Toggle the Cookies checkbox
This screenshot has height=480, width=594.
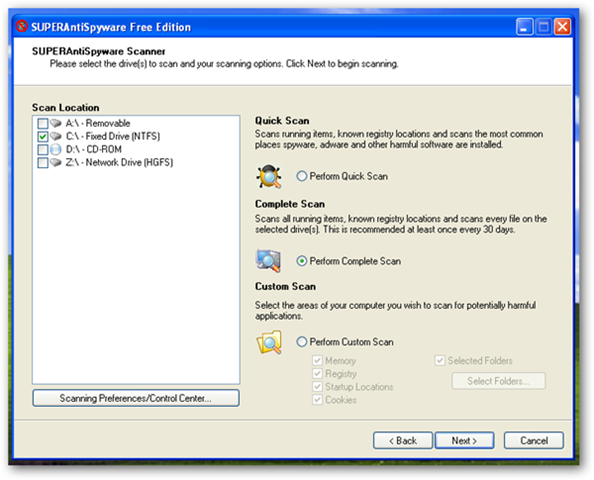pos(317,400)
